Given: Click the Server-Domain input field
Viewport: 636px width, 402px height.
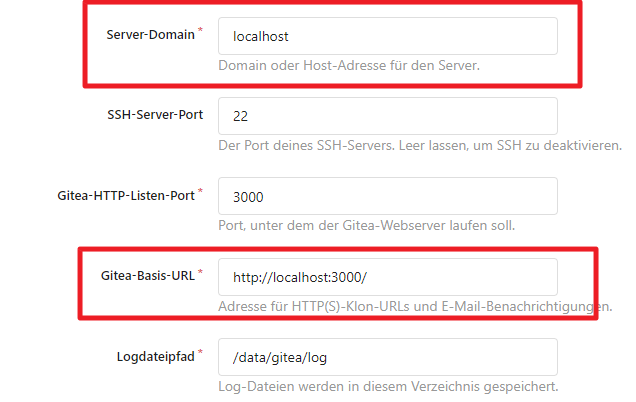Looking at the screenshot, I should coord(388,36).
